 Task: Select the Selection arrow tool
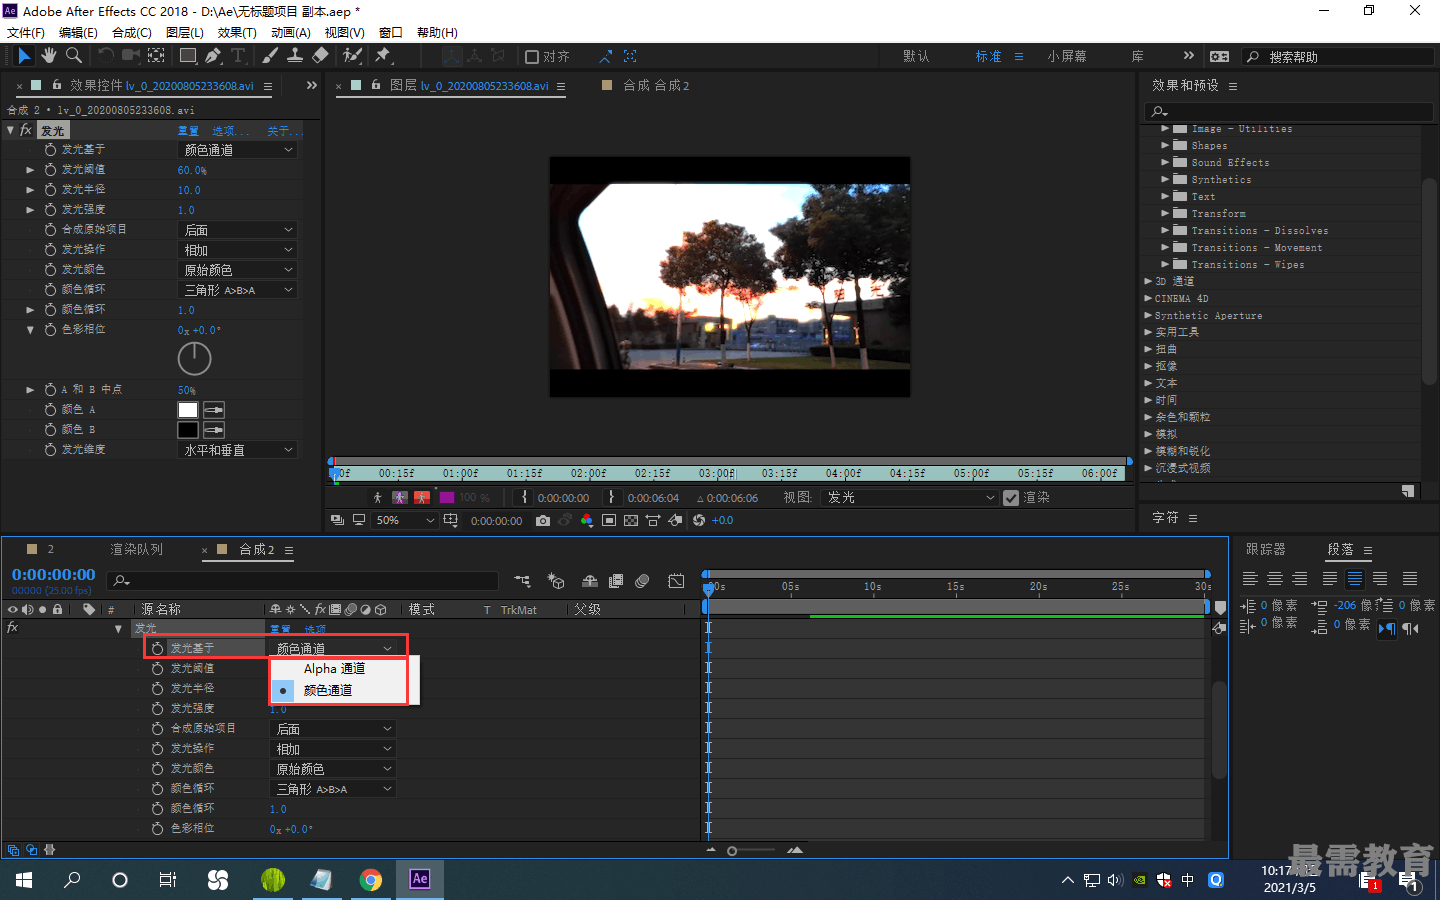[25, 56]
